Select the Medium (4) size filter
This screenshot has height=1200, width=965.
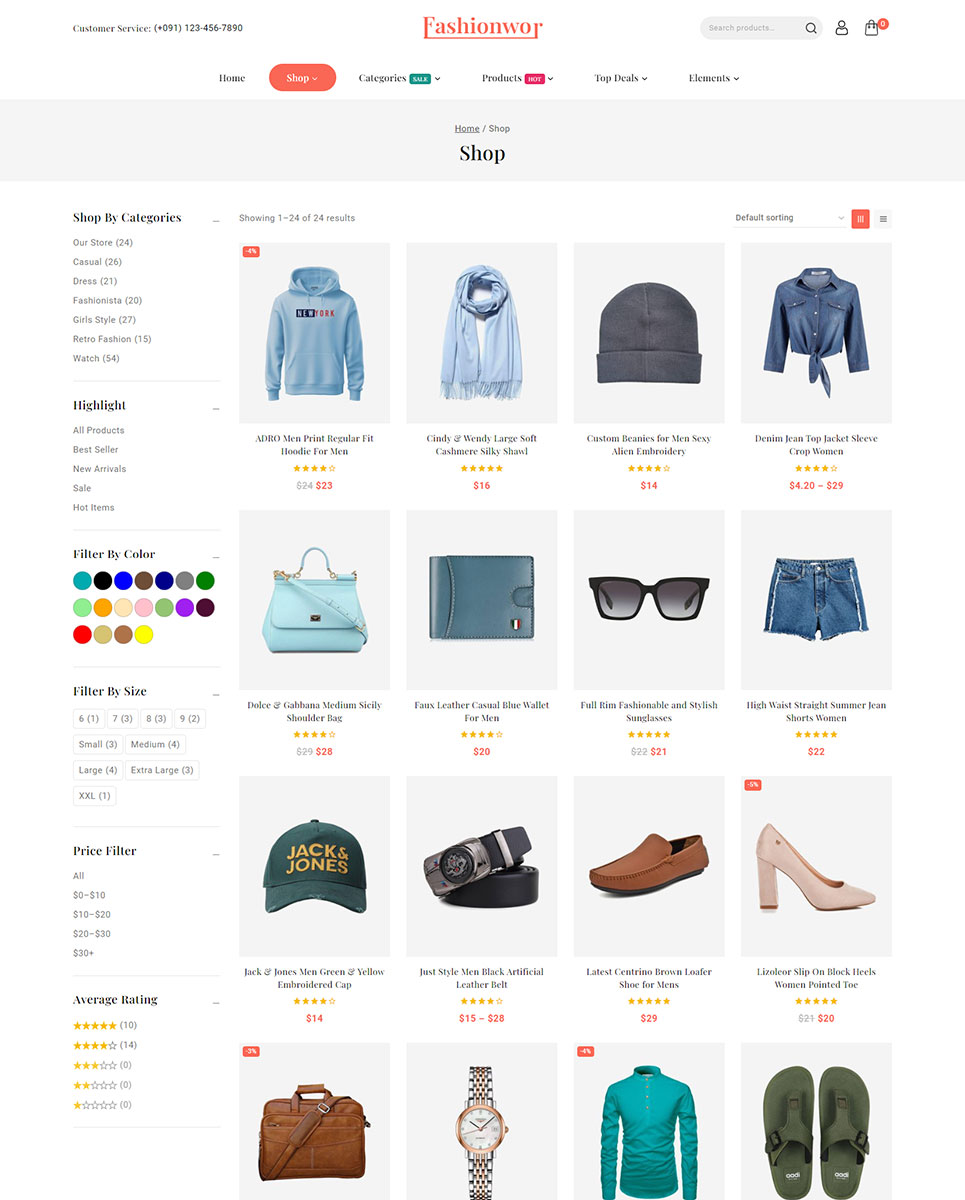[155, 744]
